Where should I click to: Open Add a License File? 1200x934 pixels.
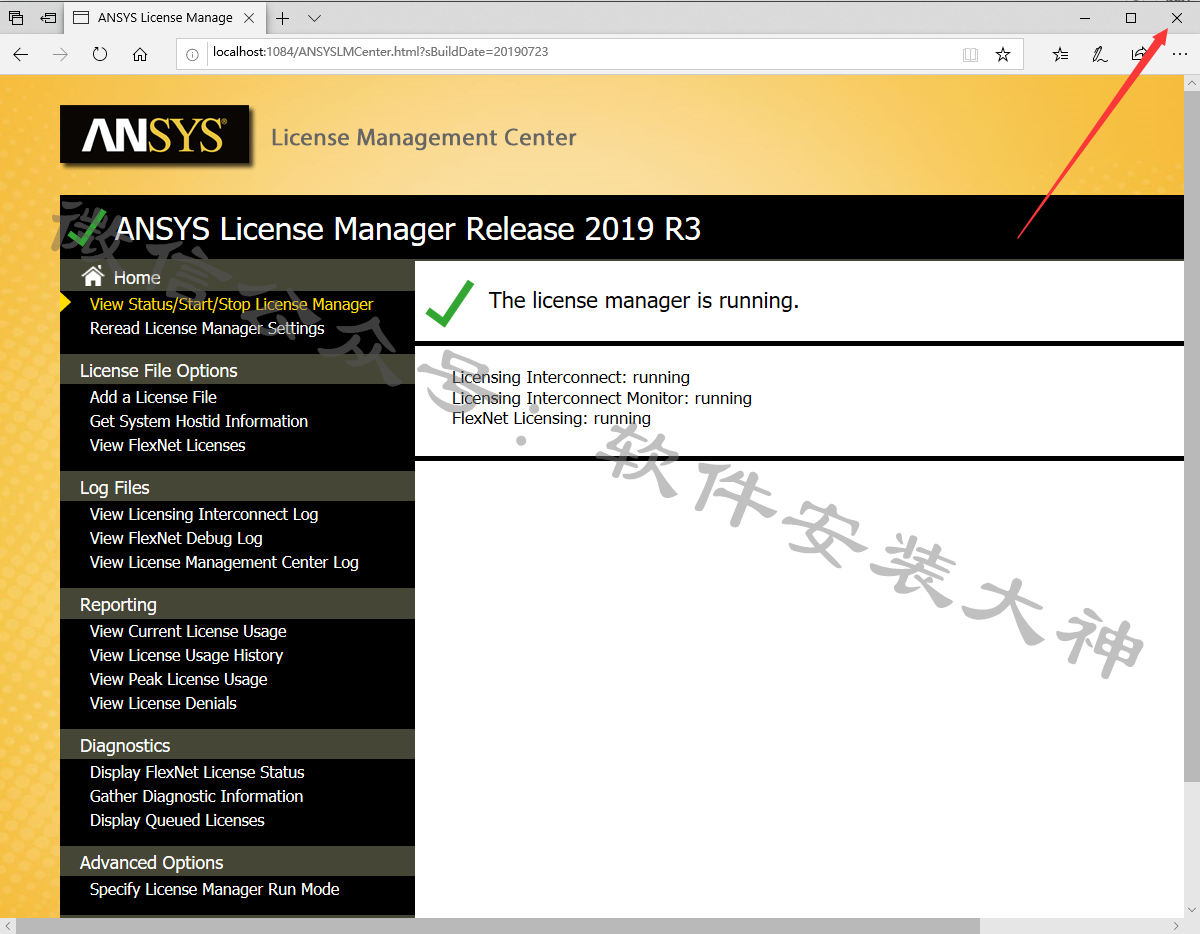coord(153,397)
